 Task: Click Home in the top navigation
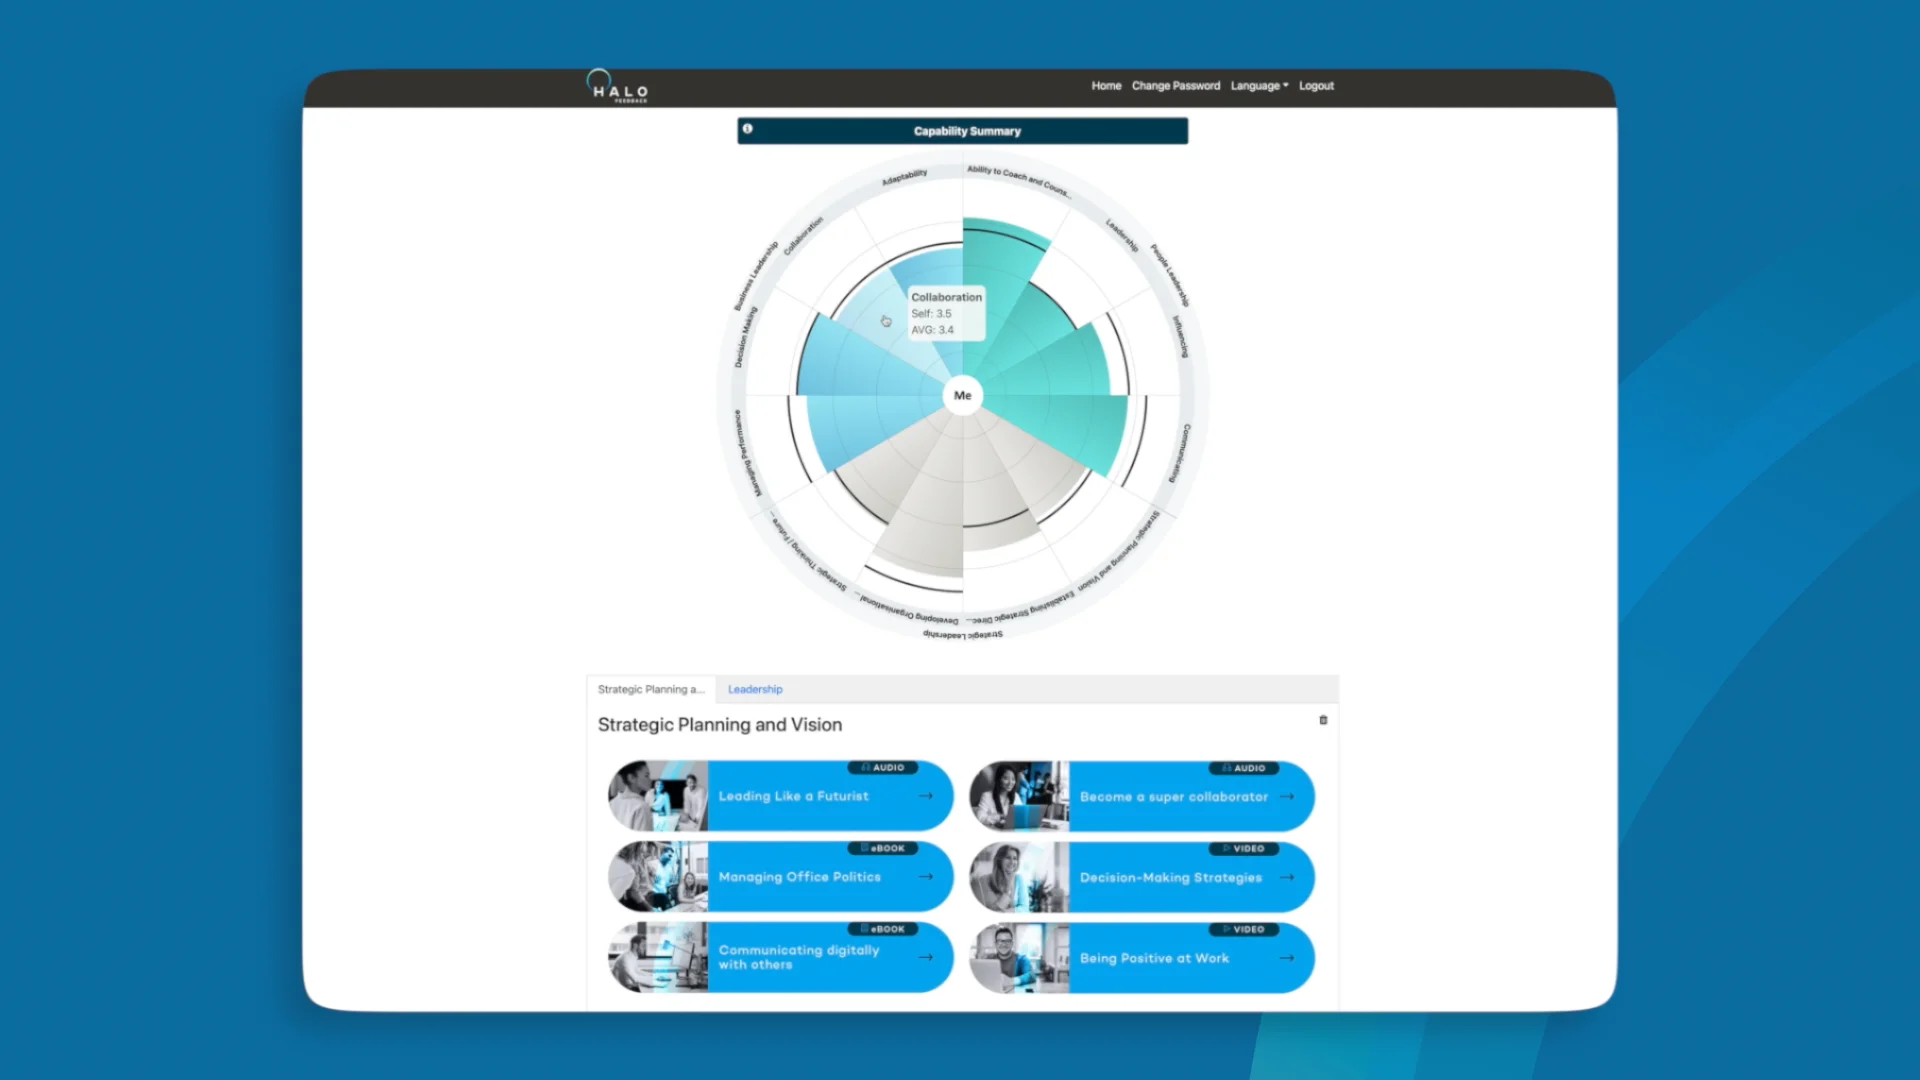click(1106, 85)
